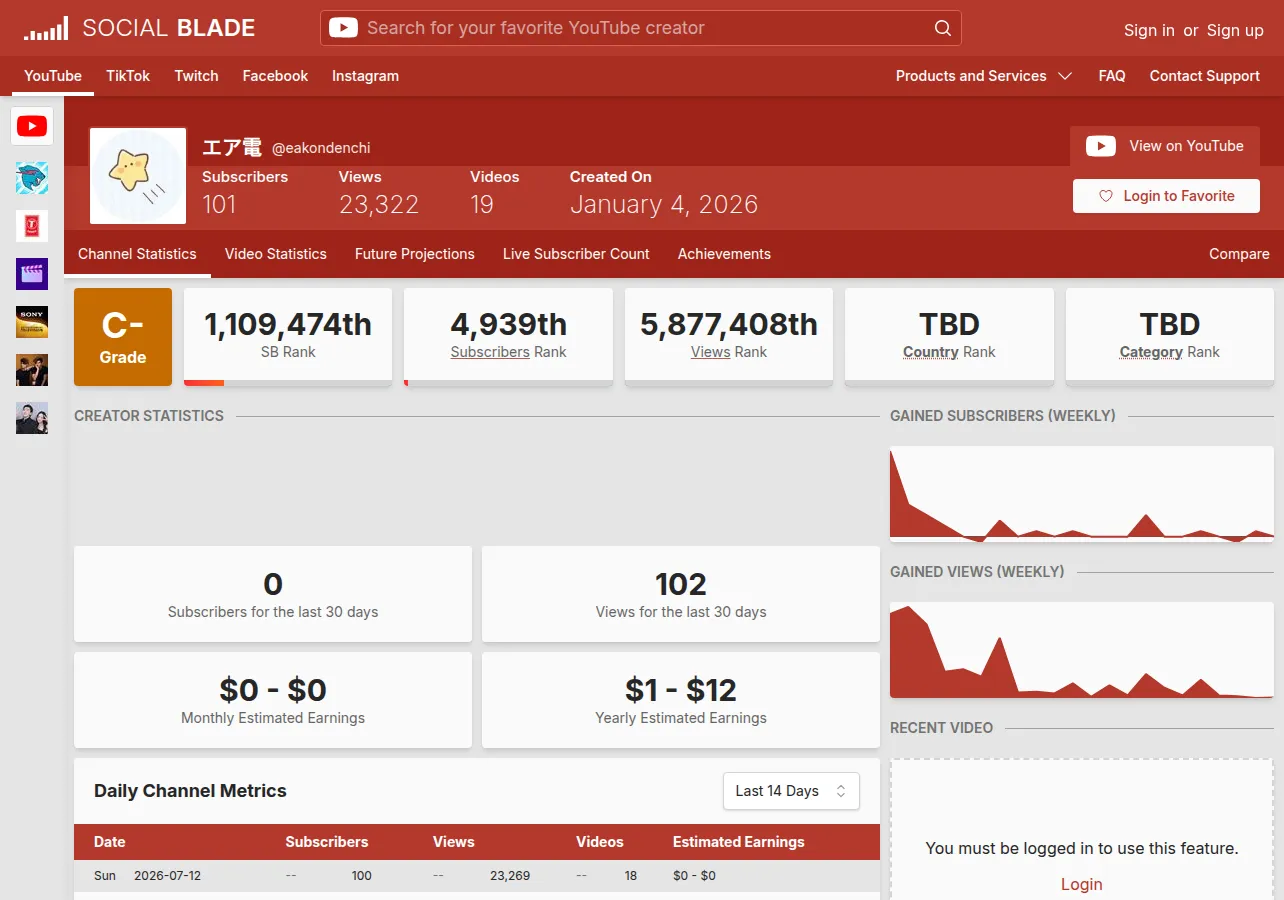
Task: Click the TBD Country Rank card
Action: tap(950, 336)
